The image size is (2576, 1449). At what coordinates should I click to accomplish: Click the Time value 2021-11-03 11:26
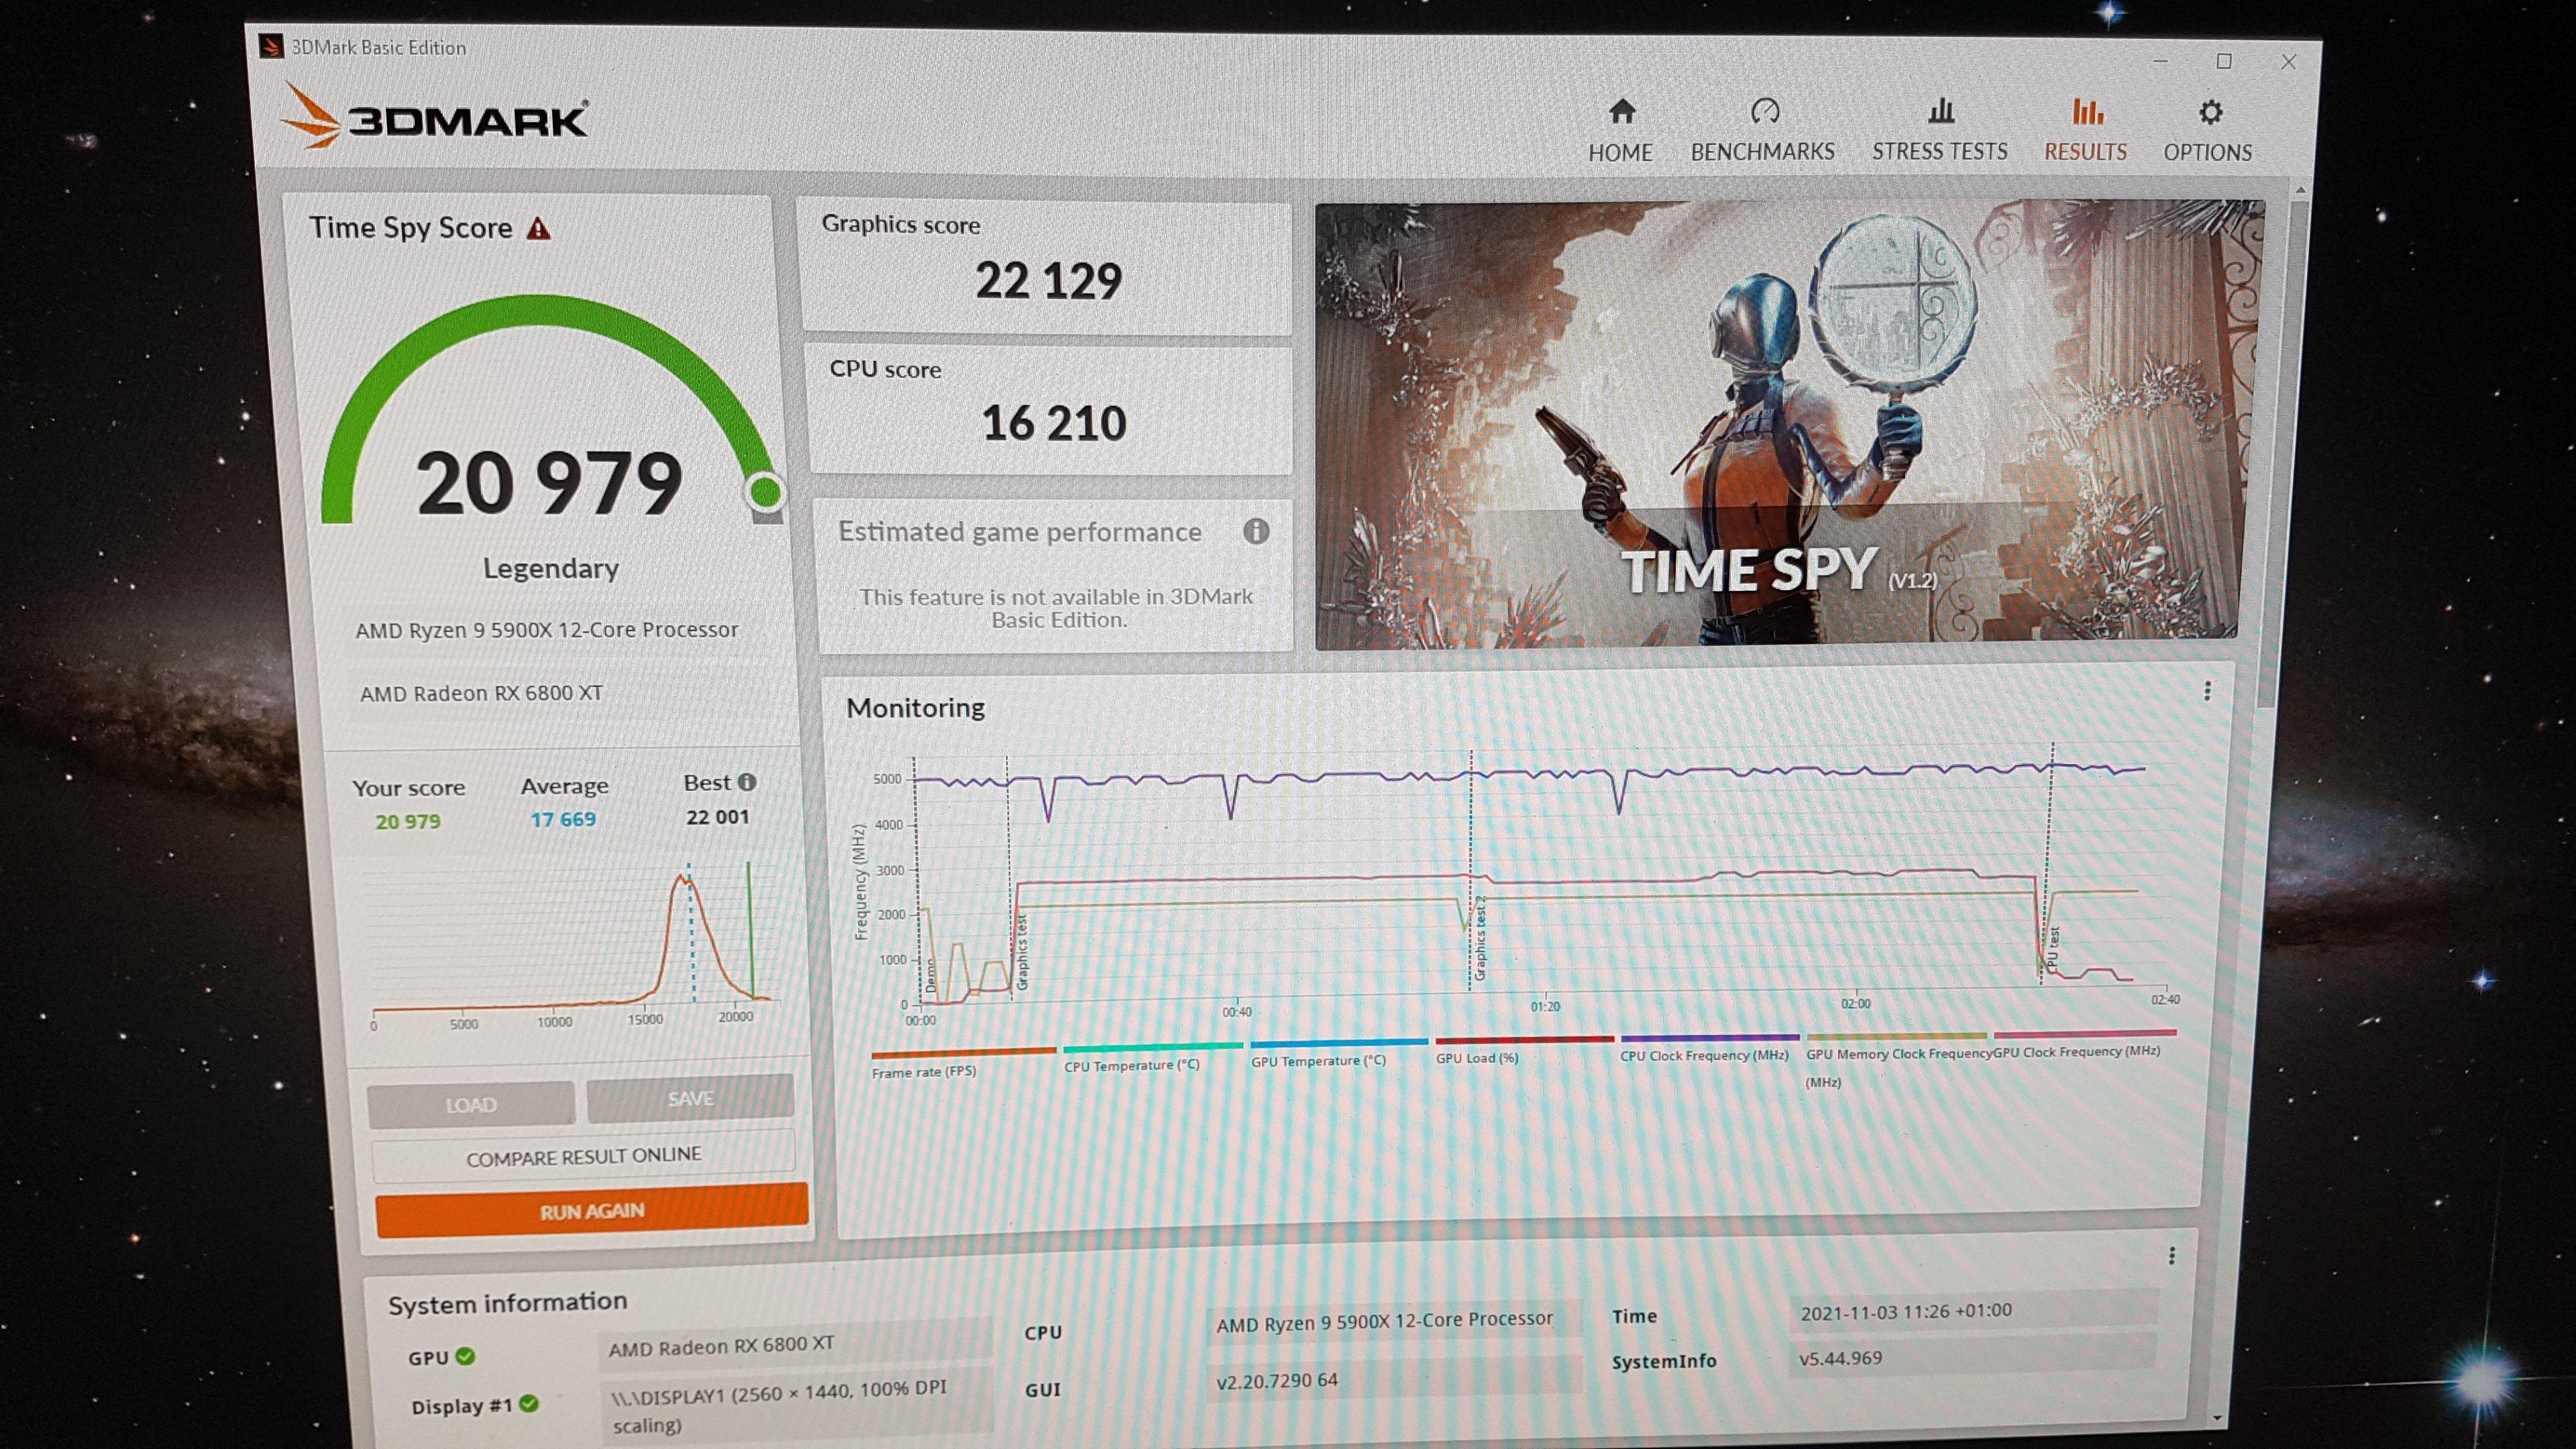[x=1906, y=1312]
